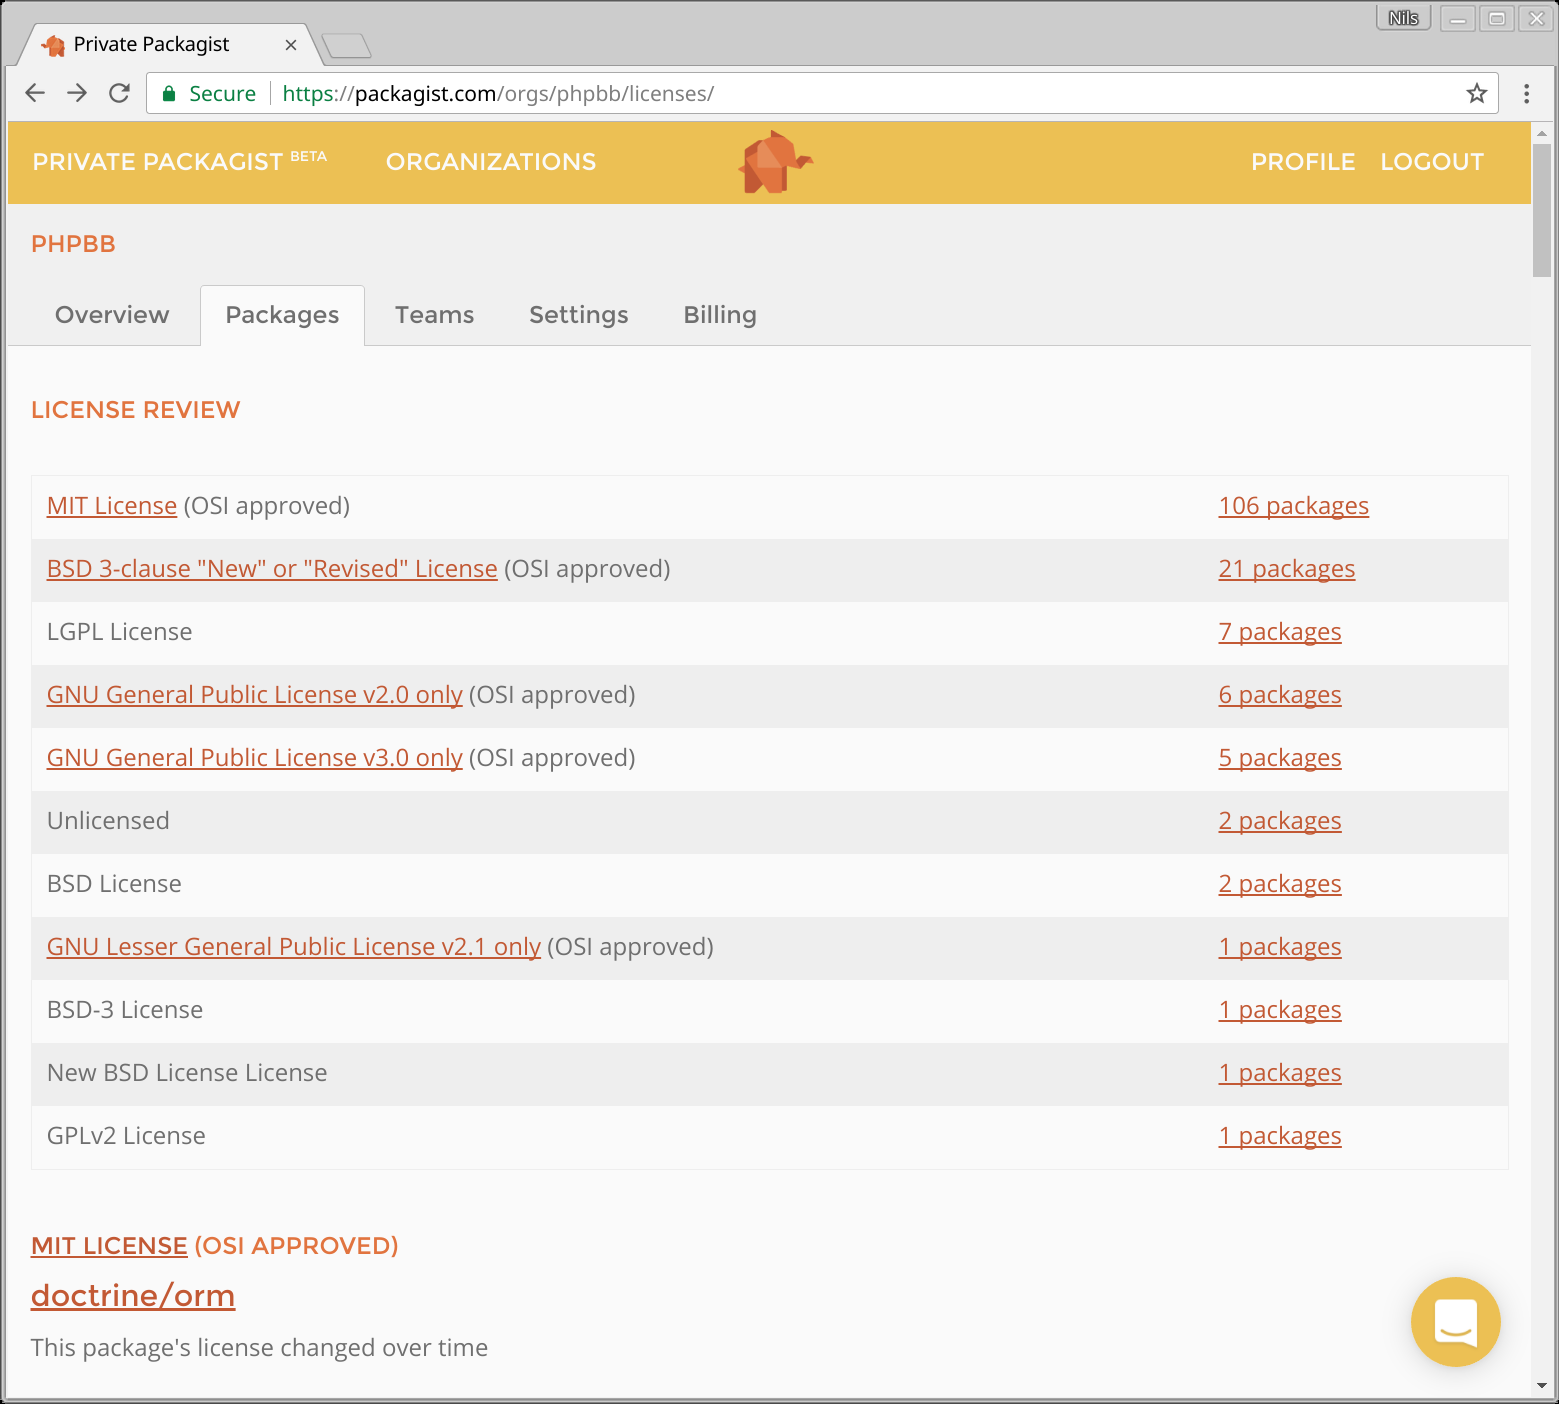Bookmark page with the star icon

pos(1476,93)
